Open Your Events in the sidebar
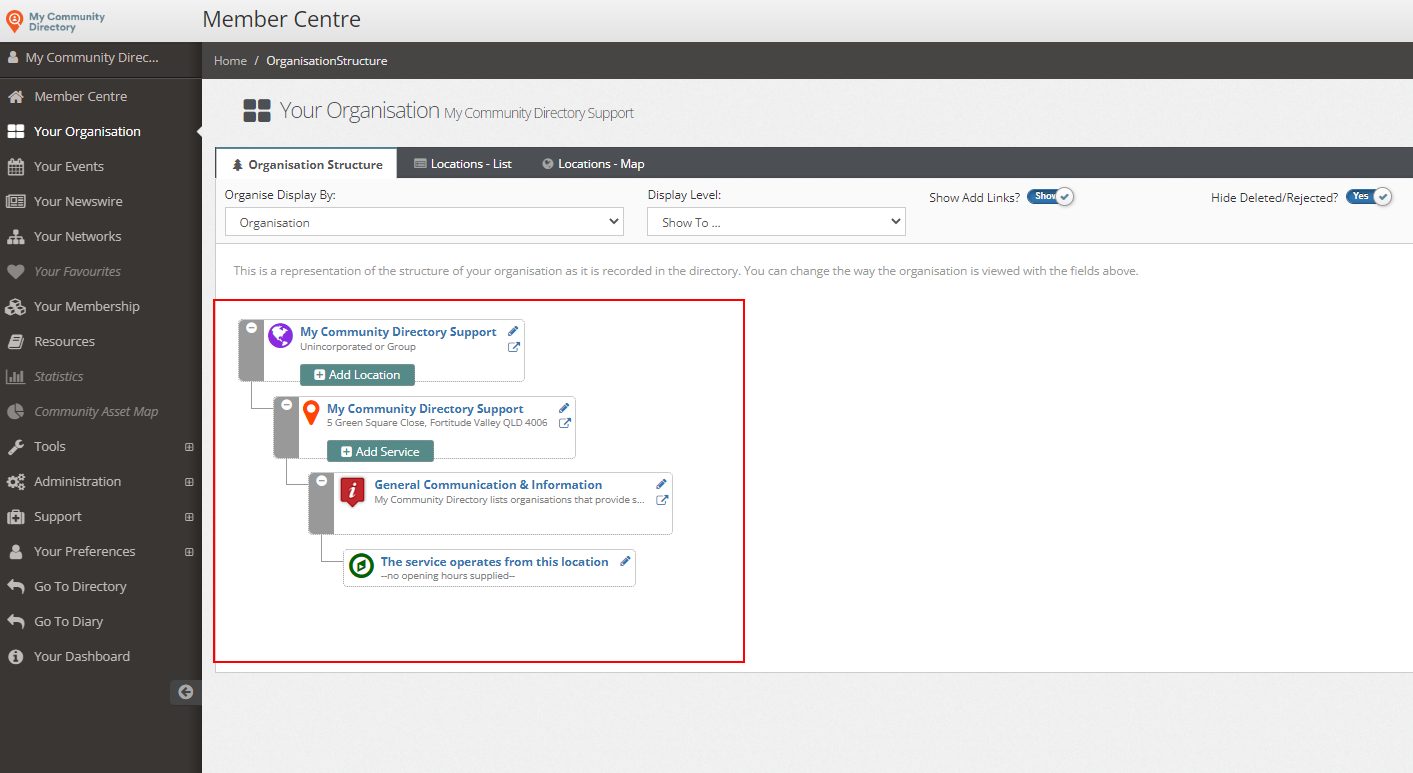The image size is (1413, 773). click(68, 166)
